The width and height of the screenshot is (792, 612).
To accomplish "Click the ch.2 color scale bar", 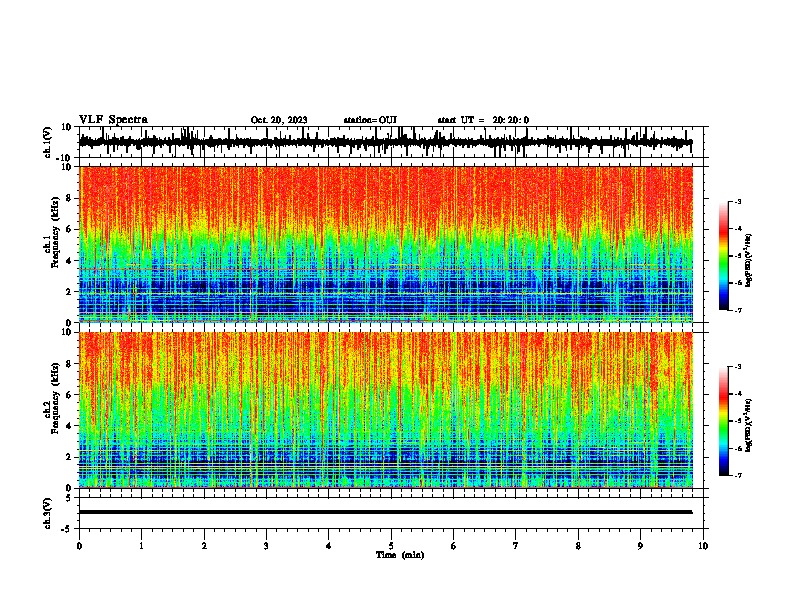I will (723, 421).
